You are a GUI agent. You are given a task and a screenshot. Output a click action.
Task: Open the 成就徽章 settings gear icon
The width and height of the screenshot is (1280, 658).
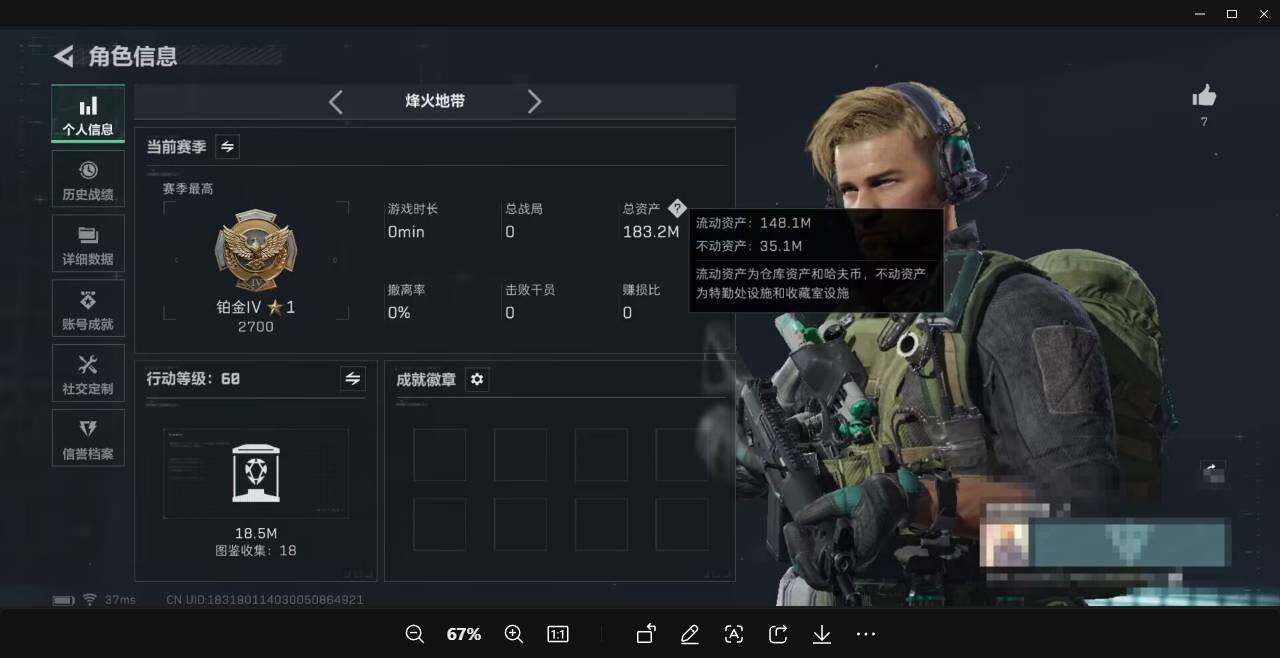[477, 379]
